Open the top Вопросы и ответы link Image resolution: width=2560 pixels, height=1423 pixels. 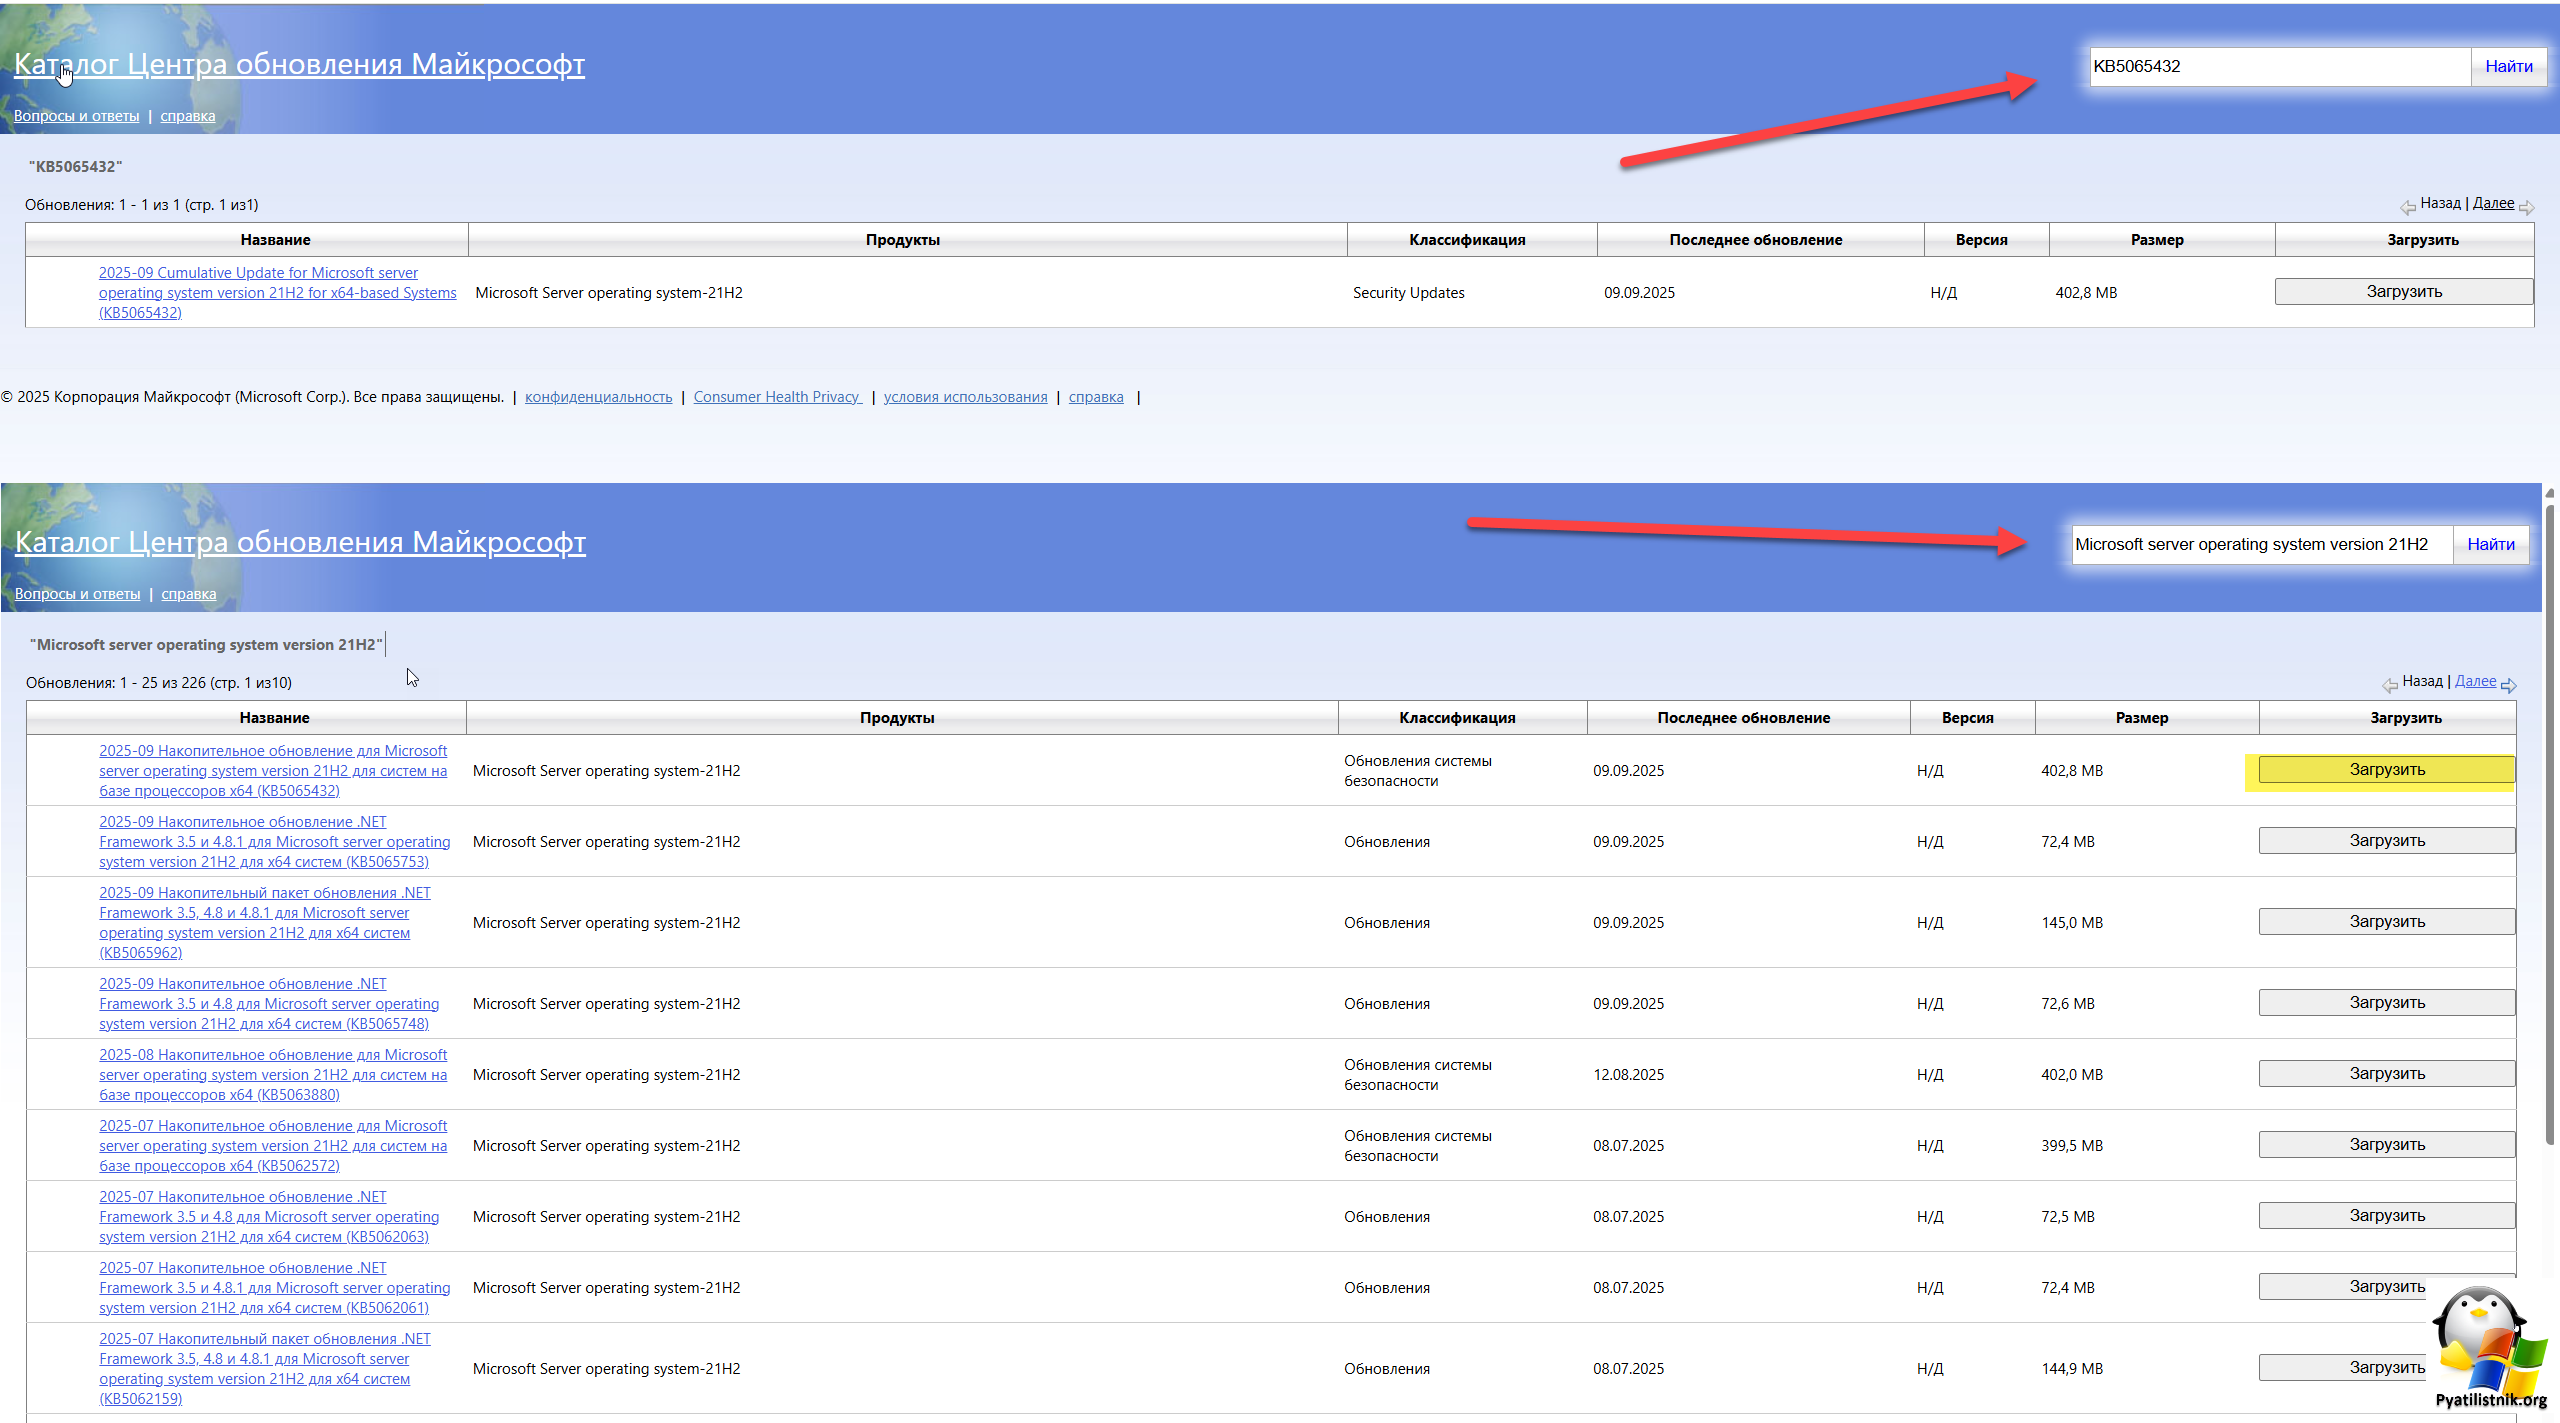click(76, 116)
